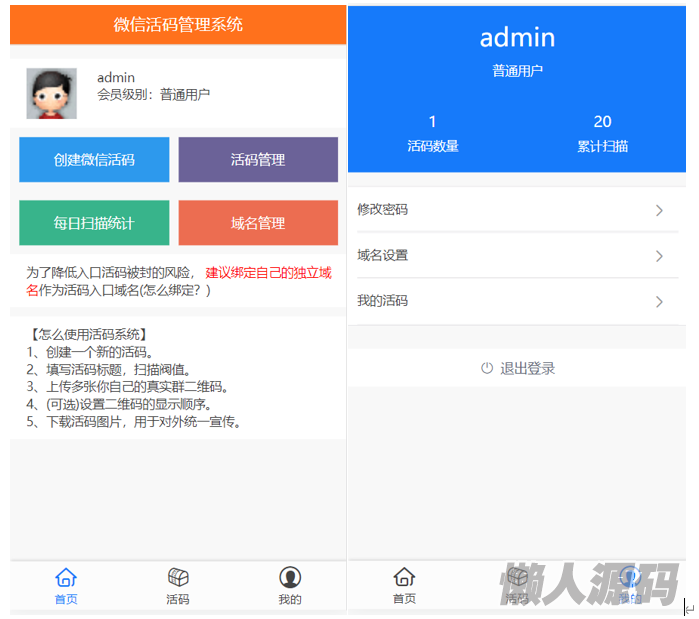Open the 我的活码 menu row
Screen dimensions: 699x619
500,301
